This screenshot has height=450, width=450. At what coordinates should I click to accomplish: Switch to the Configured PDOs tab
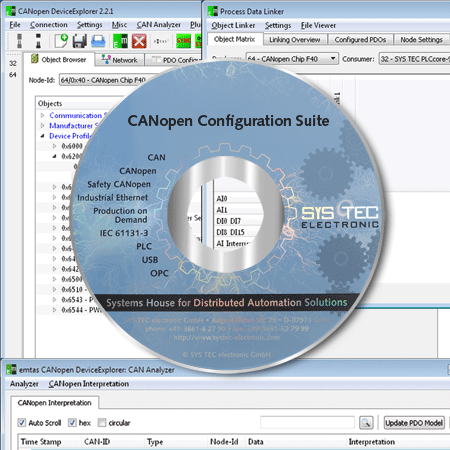360,40
